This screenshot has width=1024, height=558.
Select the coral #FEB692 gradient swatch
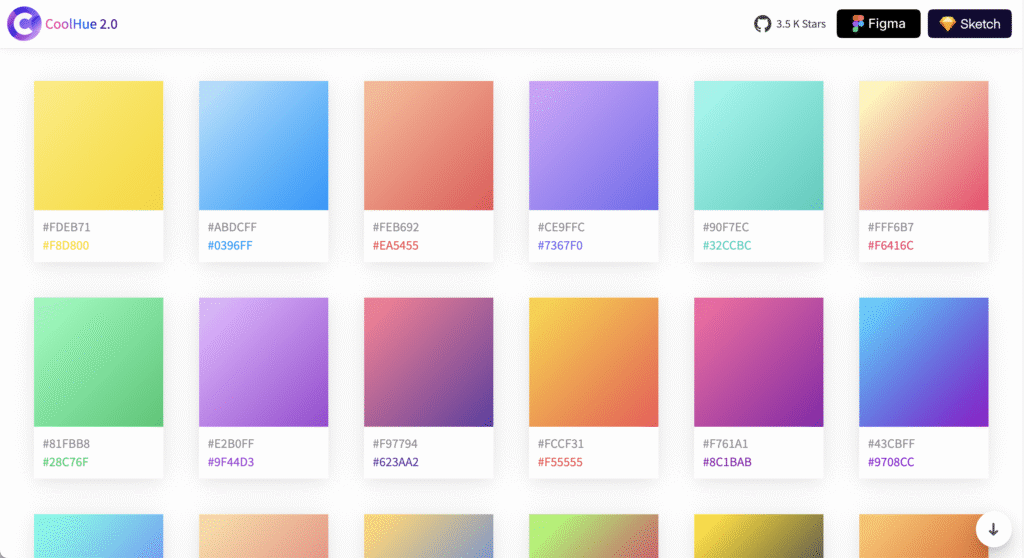[428, 145]
